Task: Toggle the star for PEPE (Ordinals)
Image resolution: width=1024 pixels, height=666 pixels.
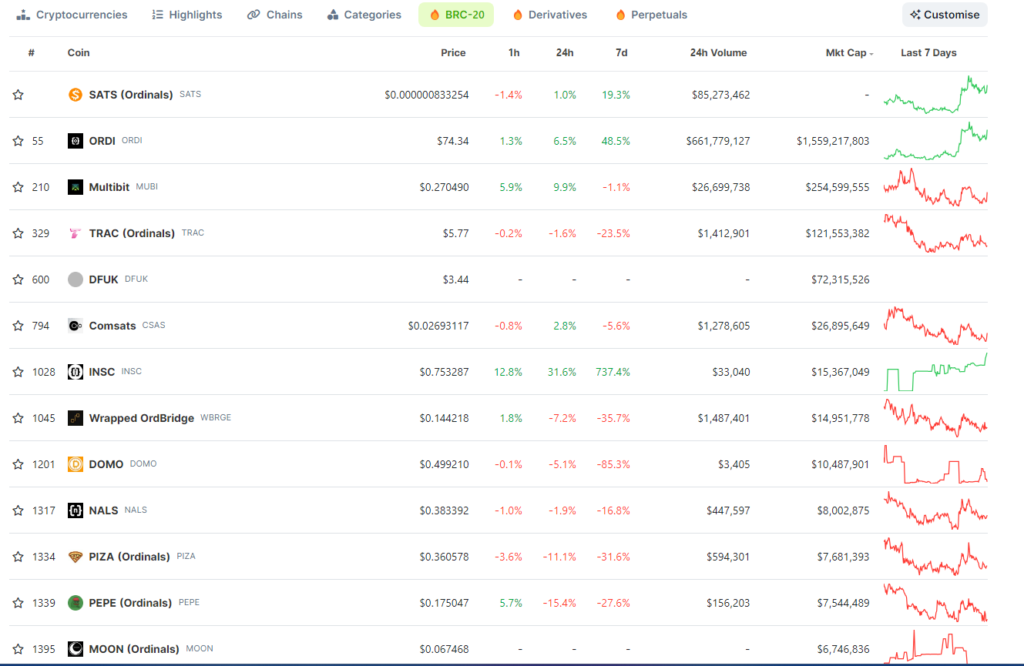Action: pyautogui.click(x=18, y=603)
